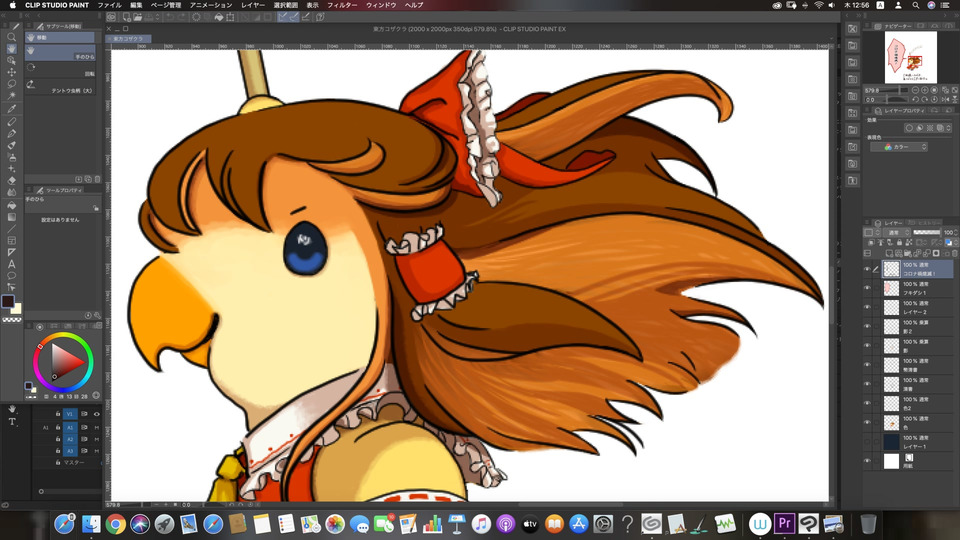Open Spotlight search in menu bar

[915, 5]
